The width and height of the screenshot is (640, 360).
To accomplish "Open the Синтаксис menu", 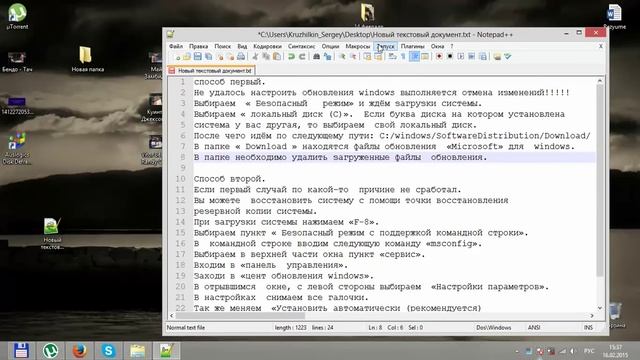I will click(301, 46).
